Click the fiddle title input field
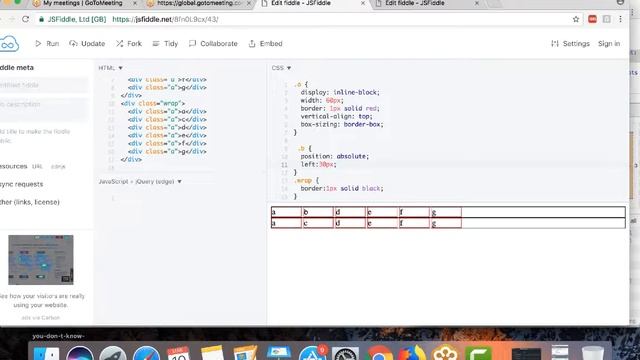This screenshot has width=640, height=360. pos(44,85)
